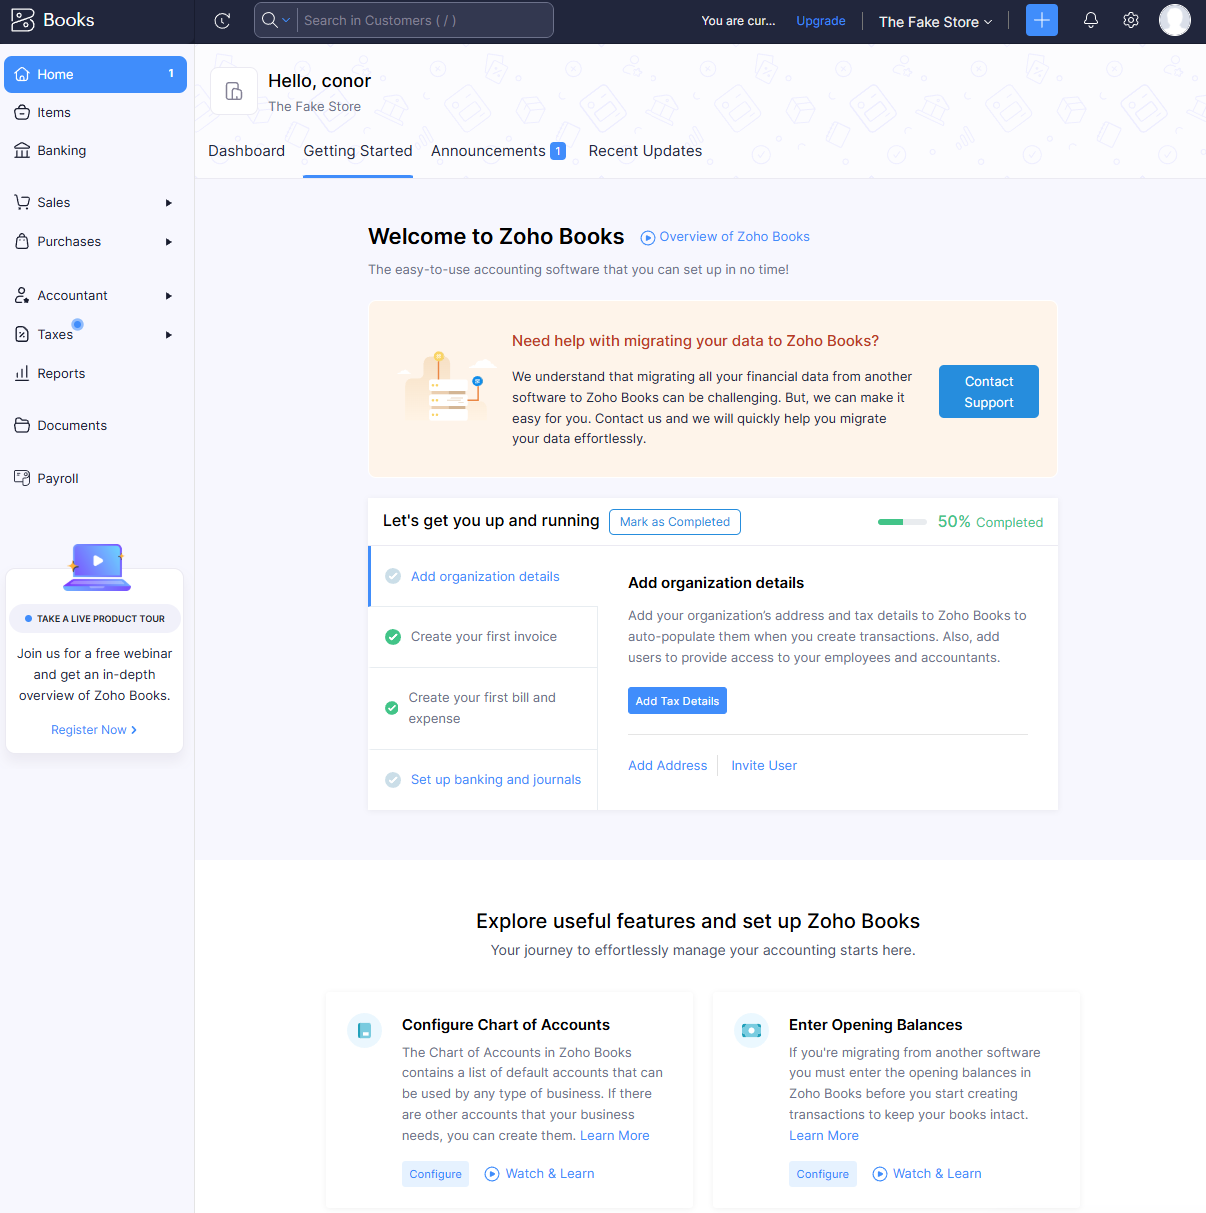Click the Taxes icon in sidebar

(x=22, y=334)
